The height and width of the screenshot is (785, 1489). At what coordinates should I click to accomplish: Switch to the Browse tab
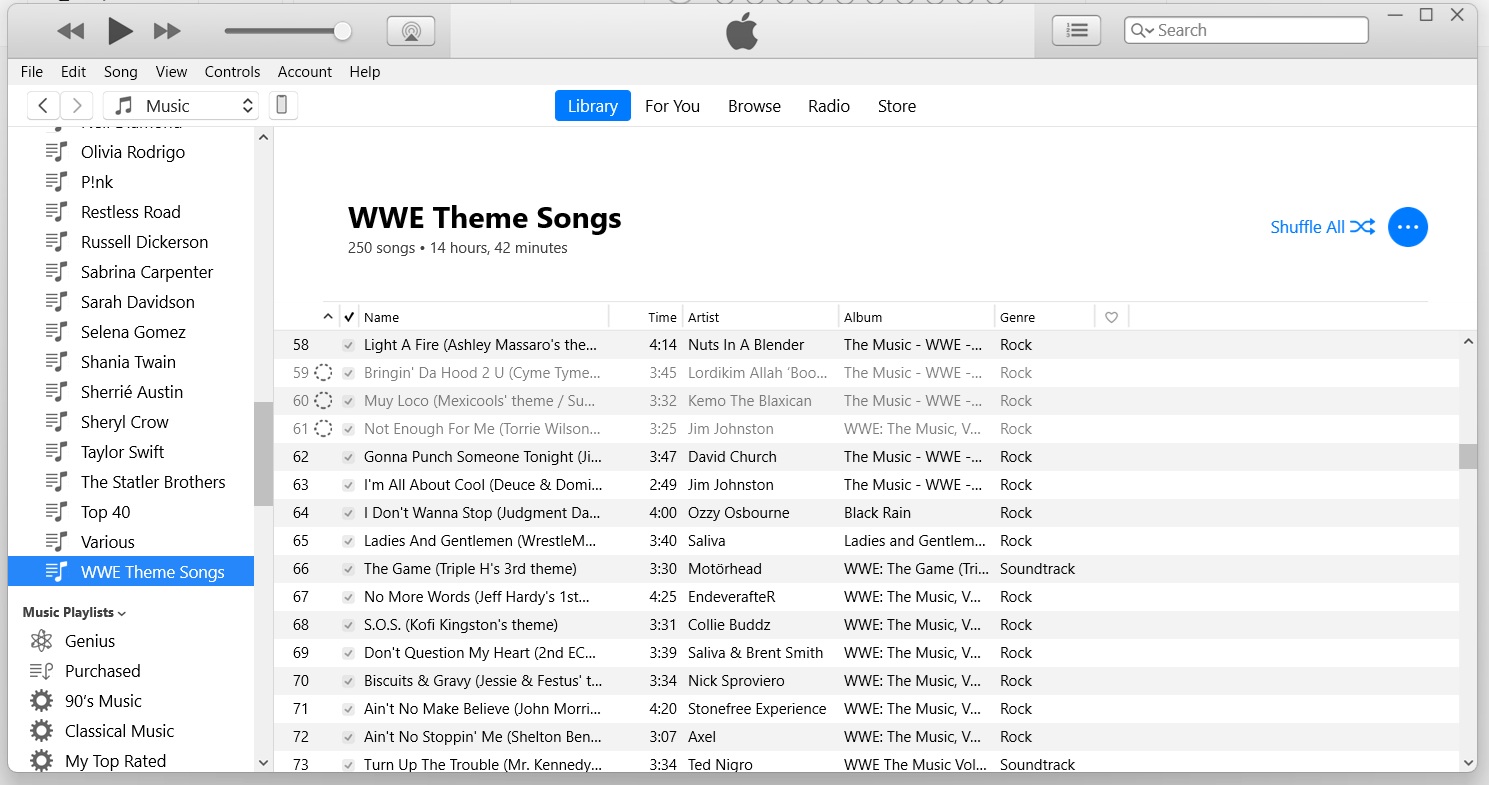click(x=754, y=106)
